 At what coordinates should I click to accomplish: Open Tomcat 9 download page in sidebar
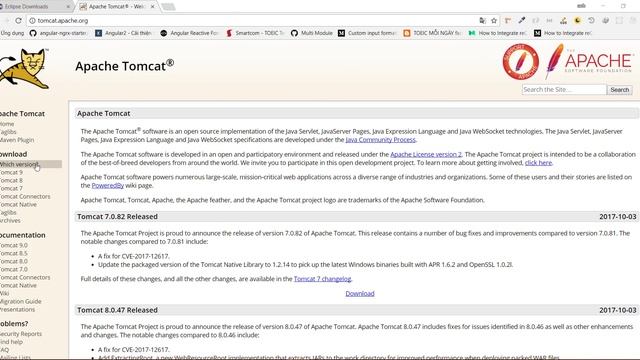tap(11, 172)
